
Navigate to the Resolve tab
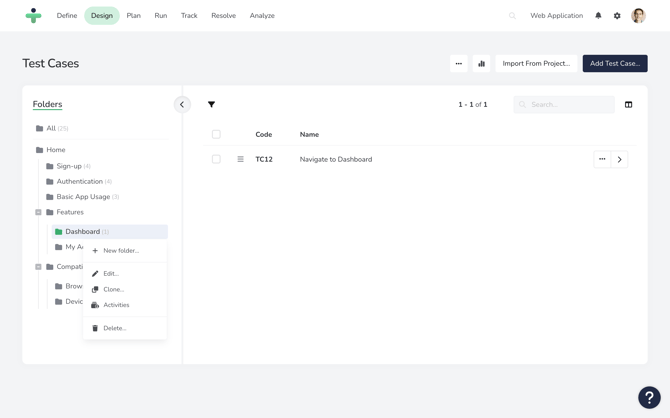point(223,15)
